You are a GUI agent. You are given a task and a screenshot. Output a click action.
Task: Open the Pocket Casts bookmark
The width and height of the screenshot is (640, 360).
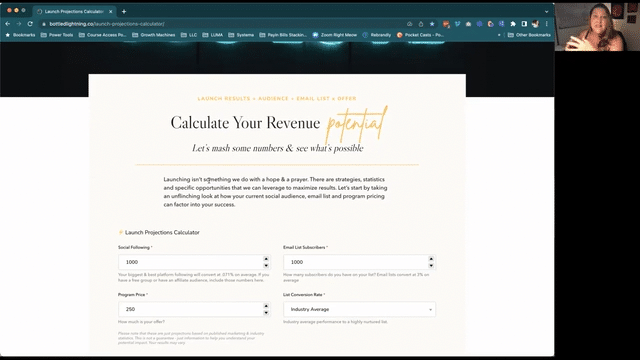pos(420,35)
